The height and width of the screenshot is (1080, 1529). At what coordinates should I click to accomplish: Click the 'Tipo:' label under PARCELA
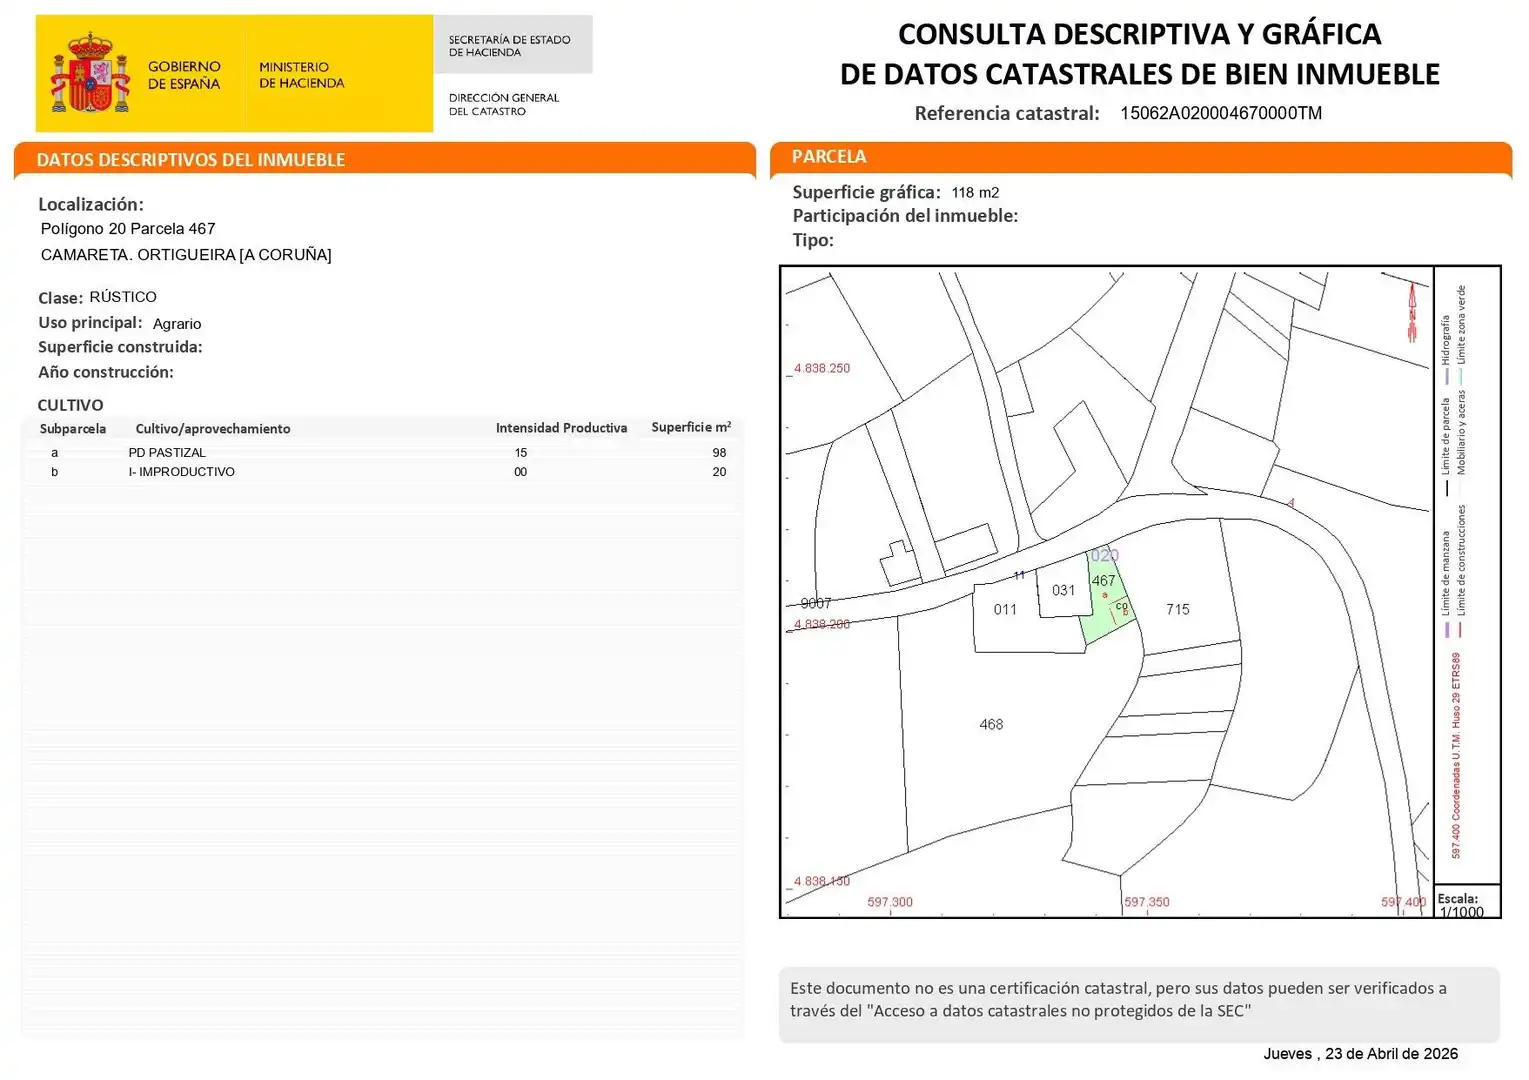813,240
